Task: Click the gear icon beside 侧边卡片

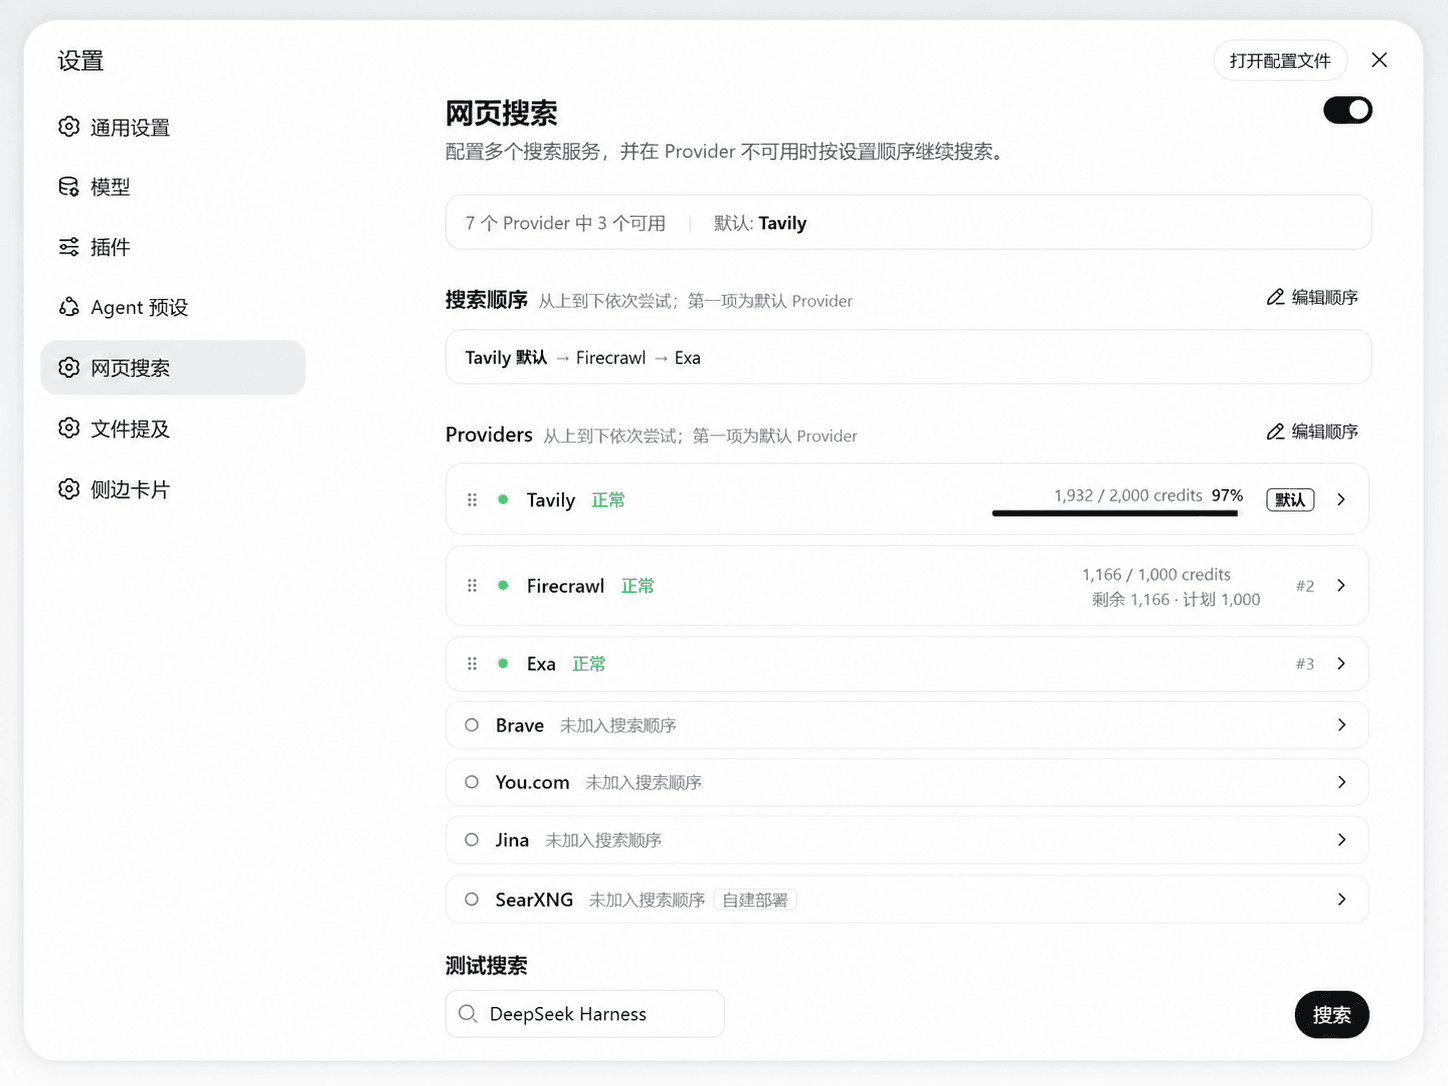Action: 69,489
